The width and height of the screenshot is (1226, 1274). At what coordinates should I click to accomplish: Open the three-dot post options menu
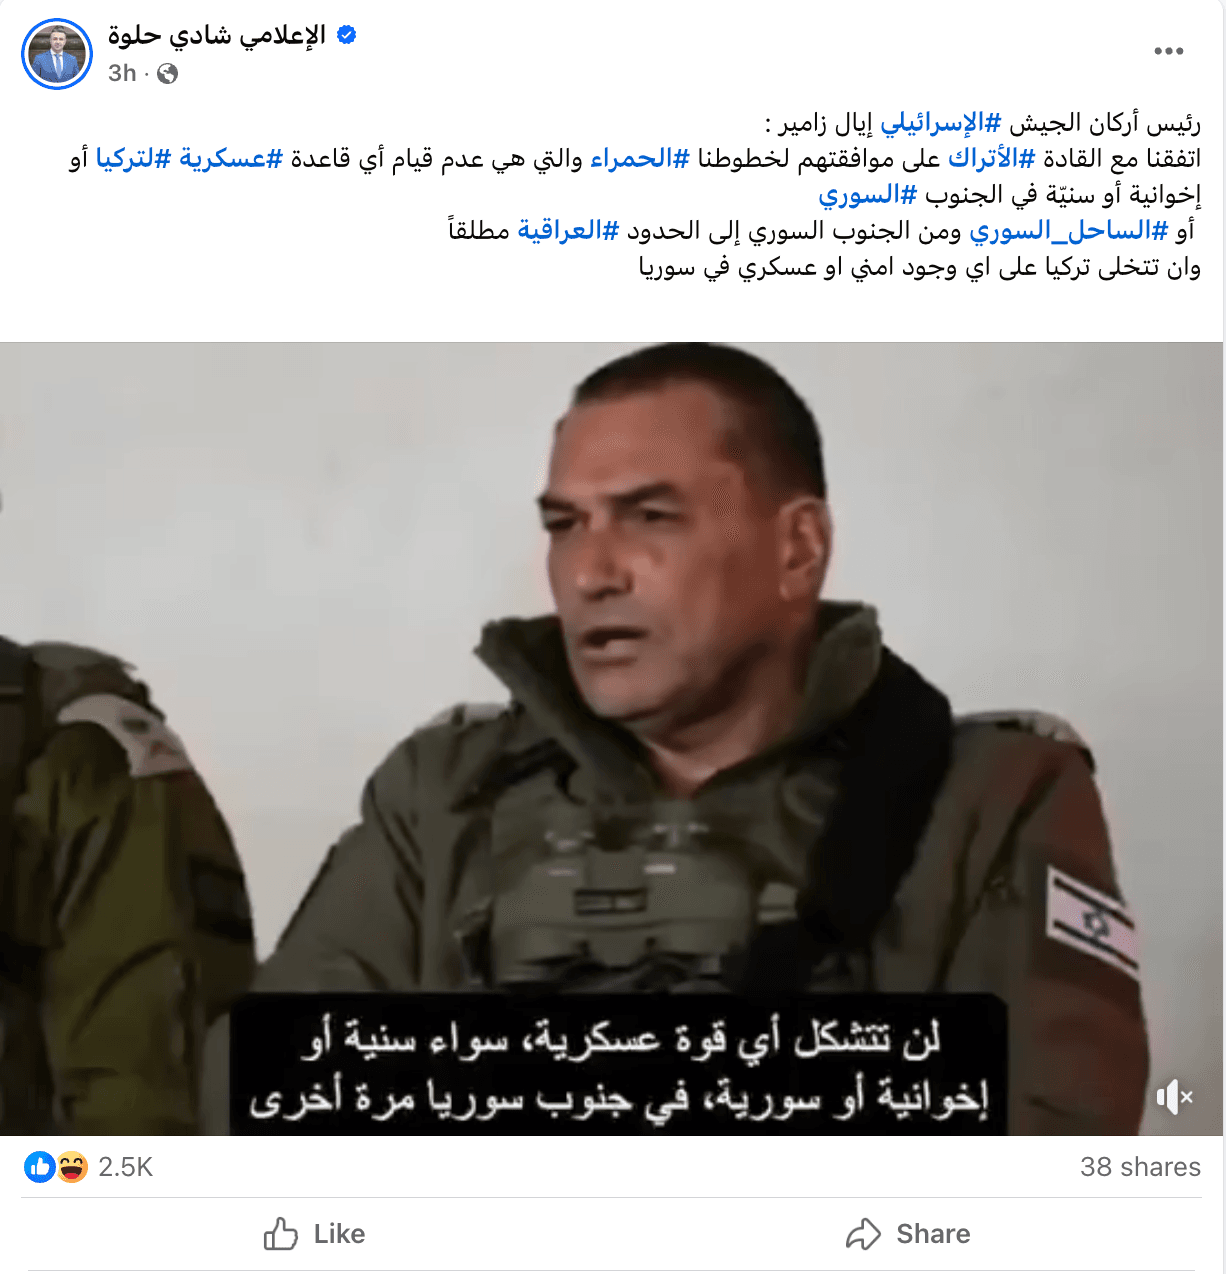point(1168,51)
